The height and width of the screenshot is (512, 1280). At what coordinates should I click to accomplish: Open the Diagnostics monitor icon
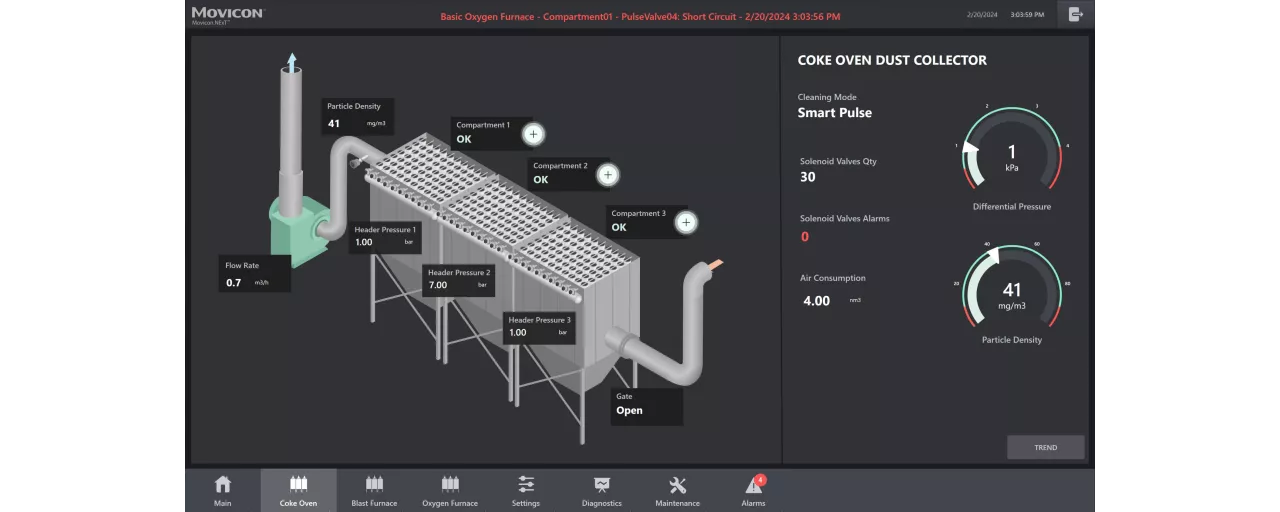(x=602, y=485)
